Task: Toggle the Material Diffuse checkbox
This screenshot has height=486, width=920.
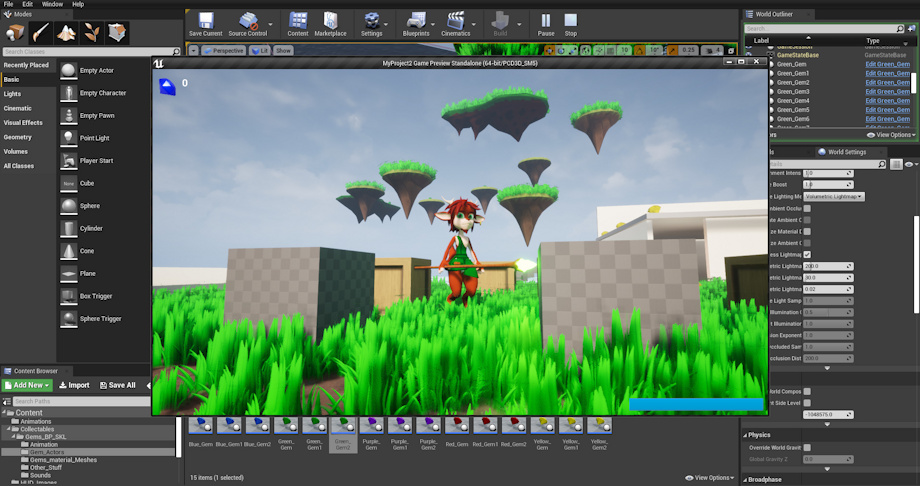Action: (x=807, y=231)
